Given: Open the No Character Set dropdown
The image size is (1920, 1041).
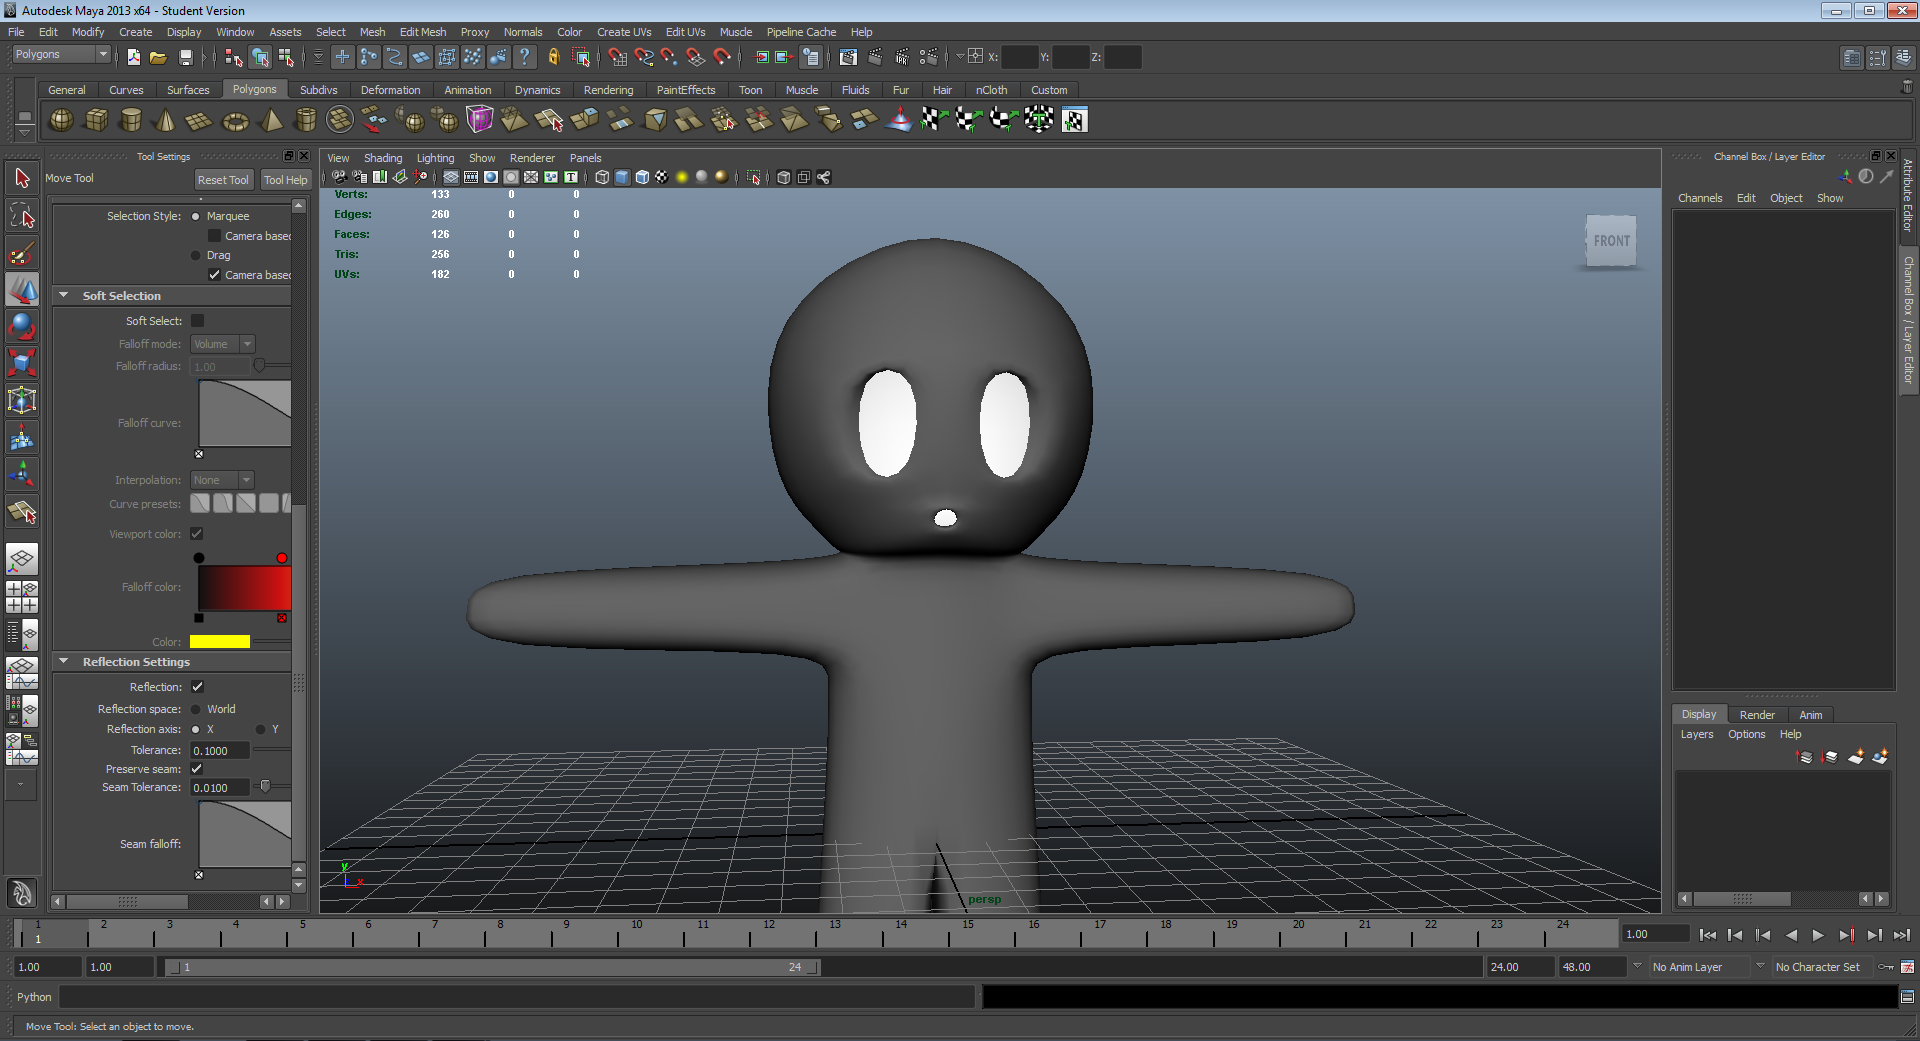Looking at the screenshot, I should click(x=1822, y=967).
